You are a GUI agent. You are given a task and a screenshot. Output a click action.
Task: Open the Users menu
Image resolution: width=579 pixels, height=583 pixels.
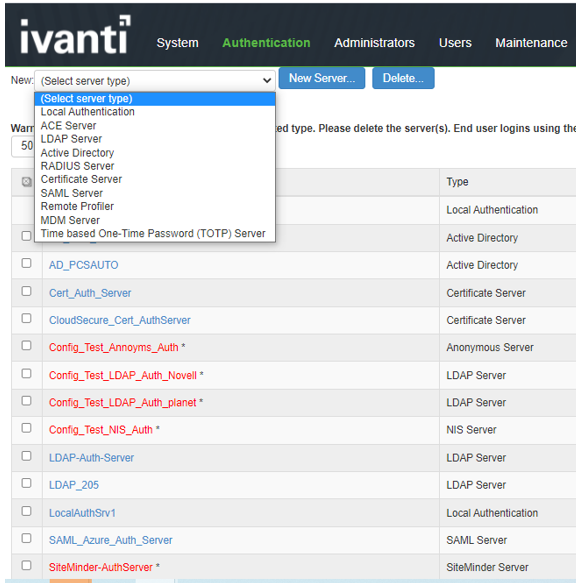click(455, 43)
